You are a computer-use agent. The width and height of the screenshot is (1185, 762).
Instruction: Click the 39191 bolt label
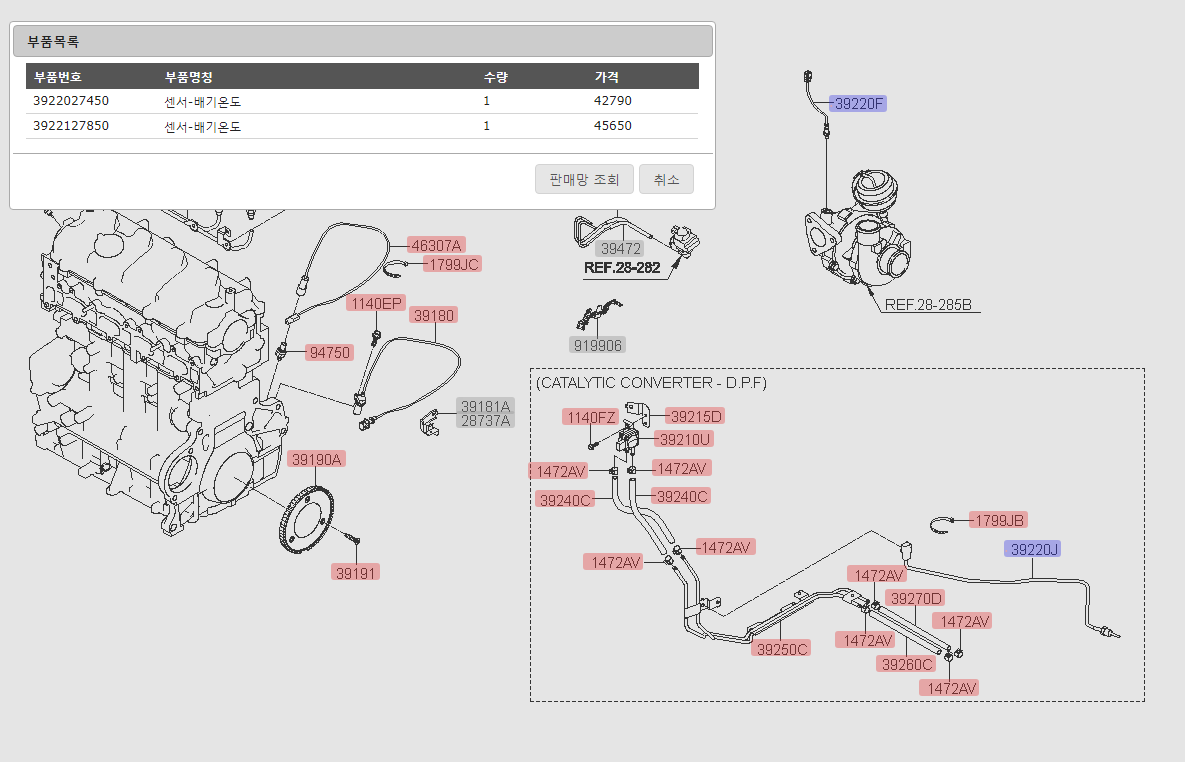357,572
